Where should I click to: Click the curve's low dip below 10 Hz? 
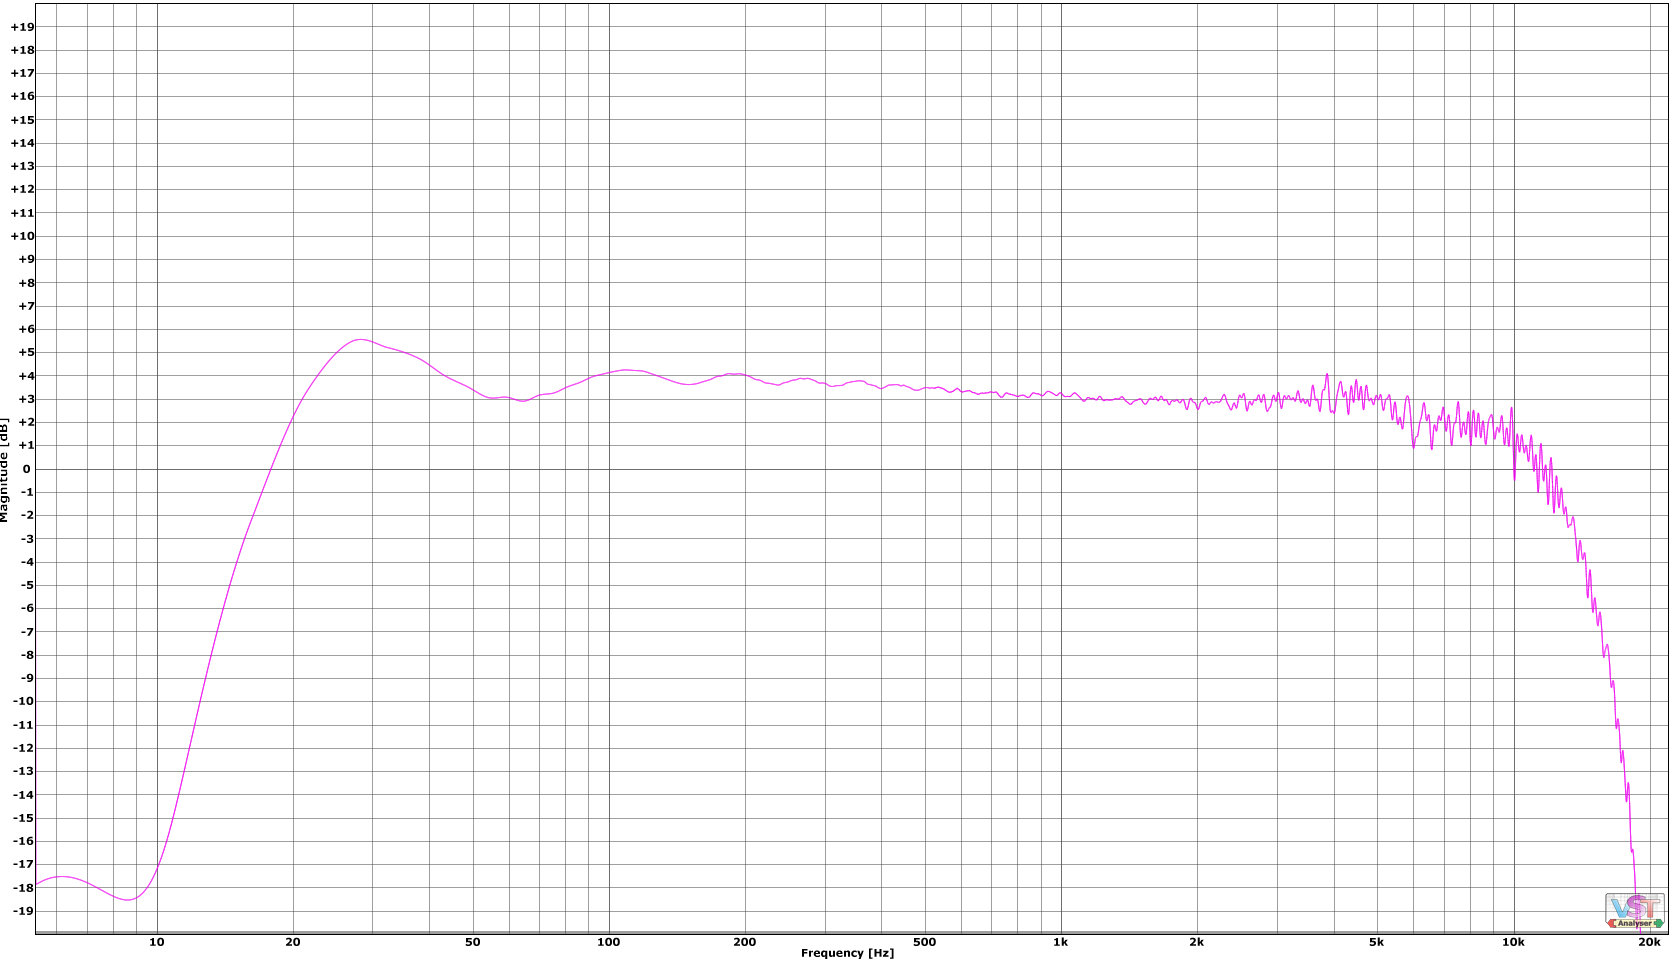(x=128, y=899)
